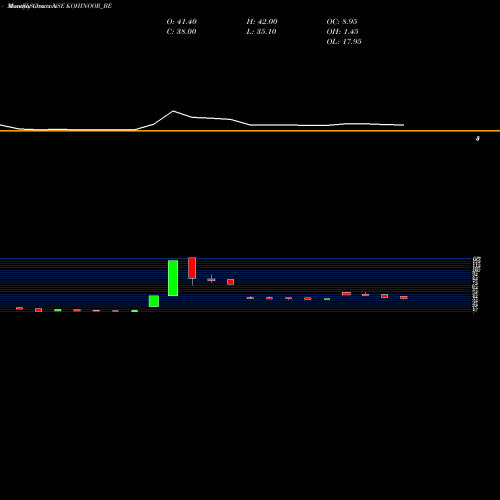Image resolution: width=500 pixels, height=500 pixels.
Task: Select the close value 'C: 38.00'
Action: point(181,32)
